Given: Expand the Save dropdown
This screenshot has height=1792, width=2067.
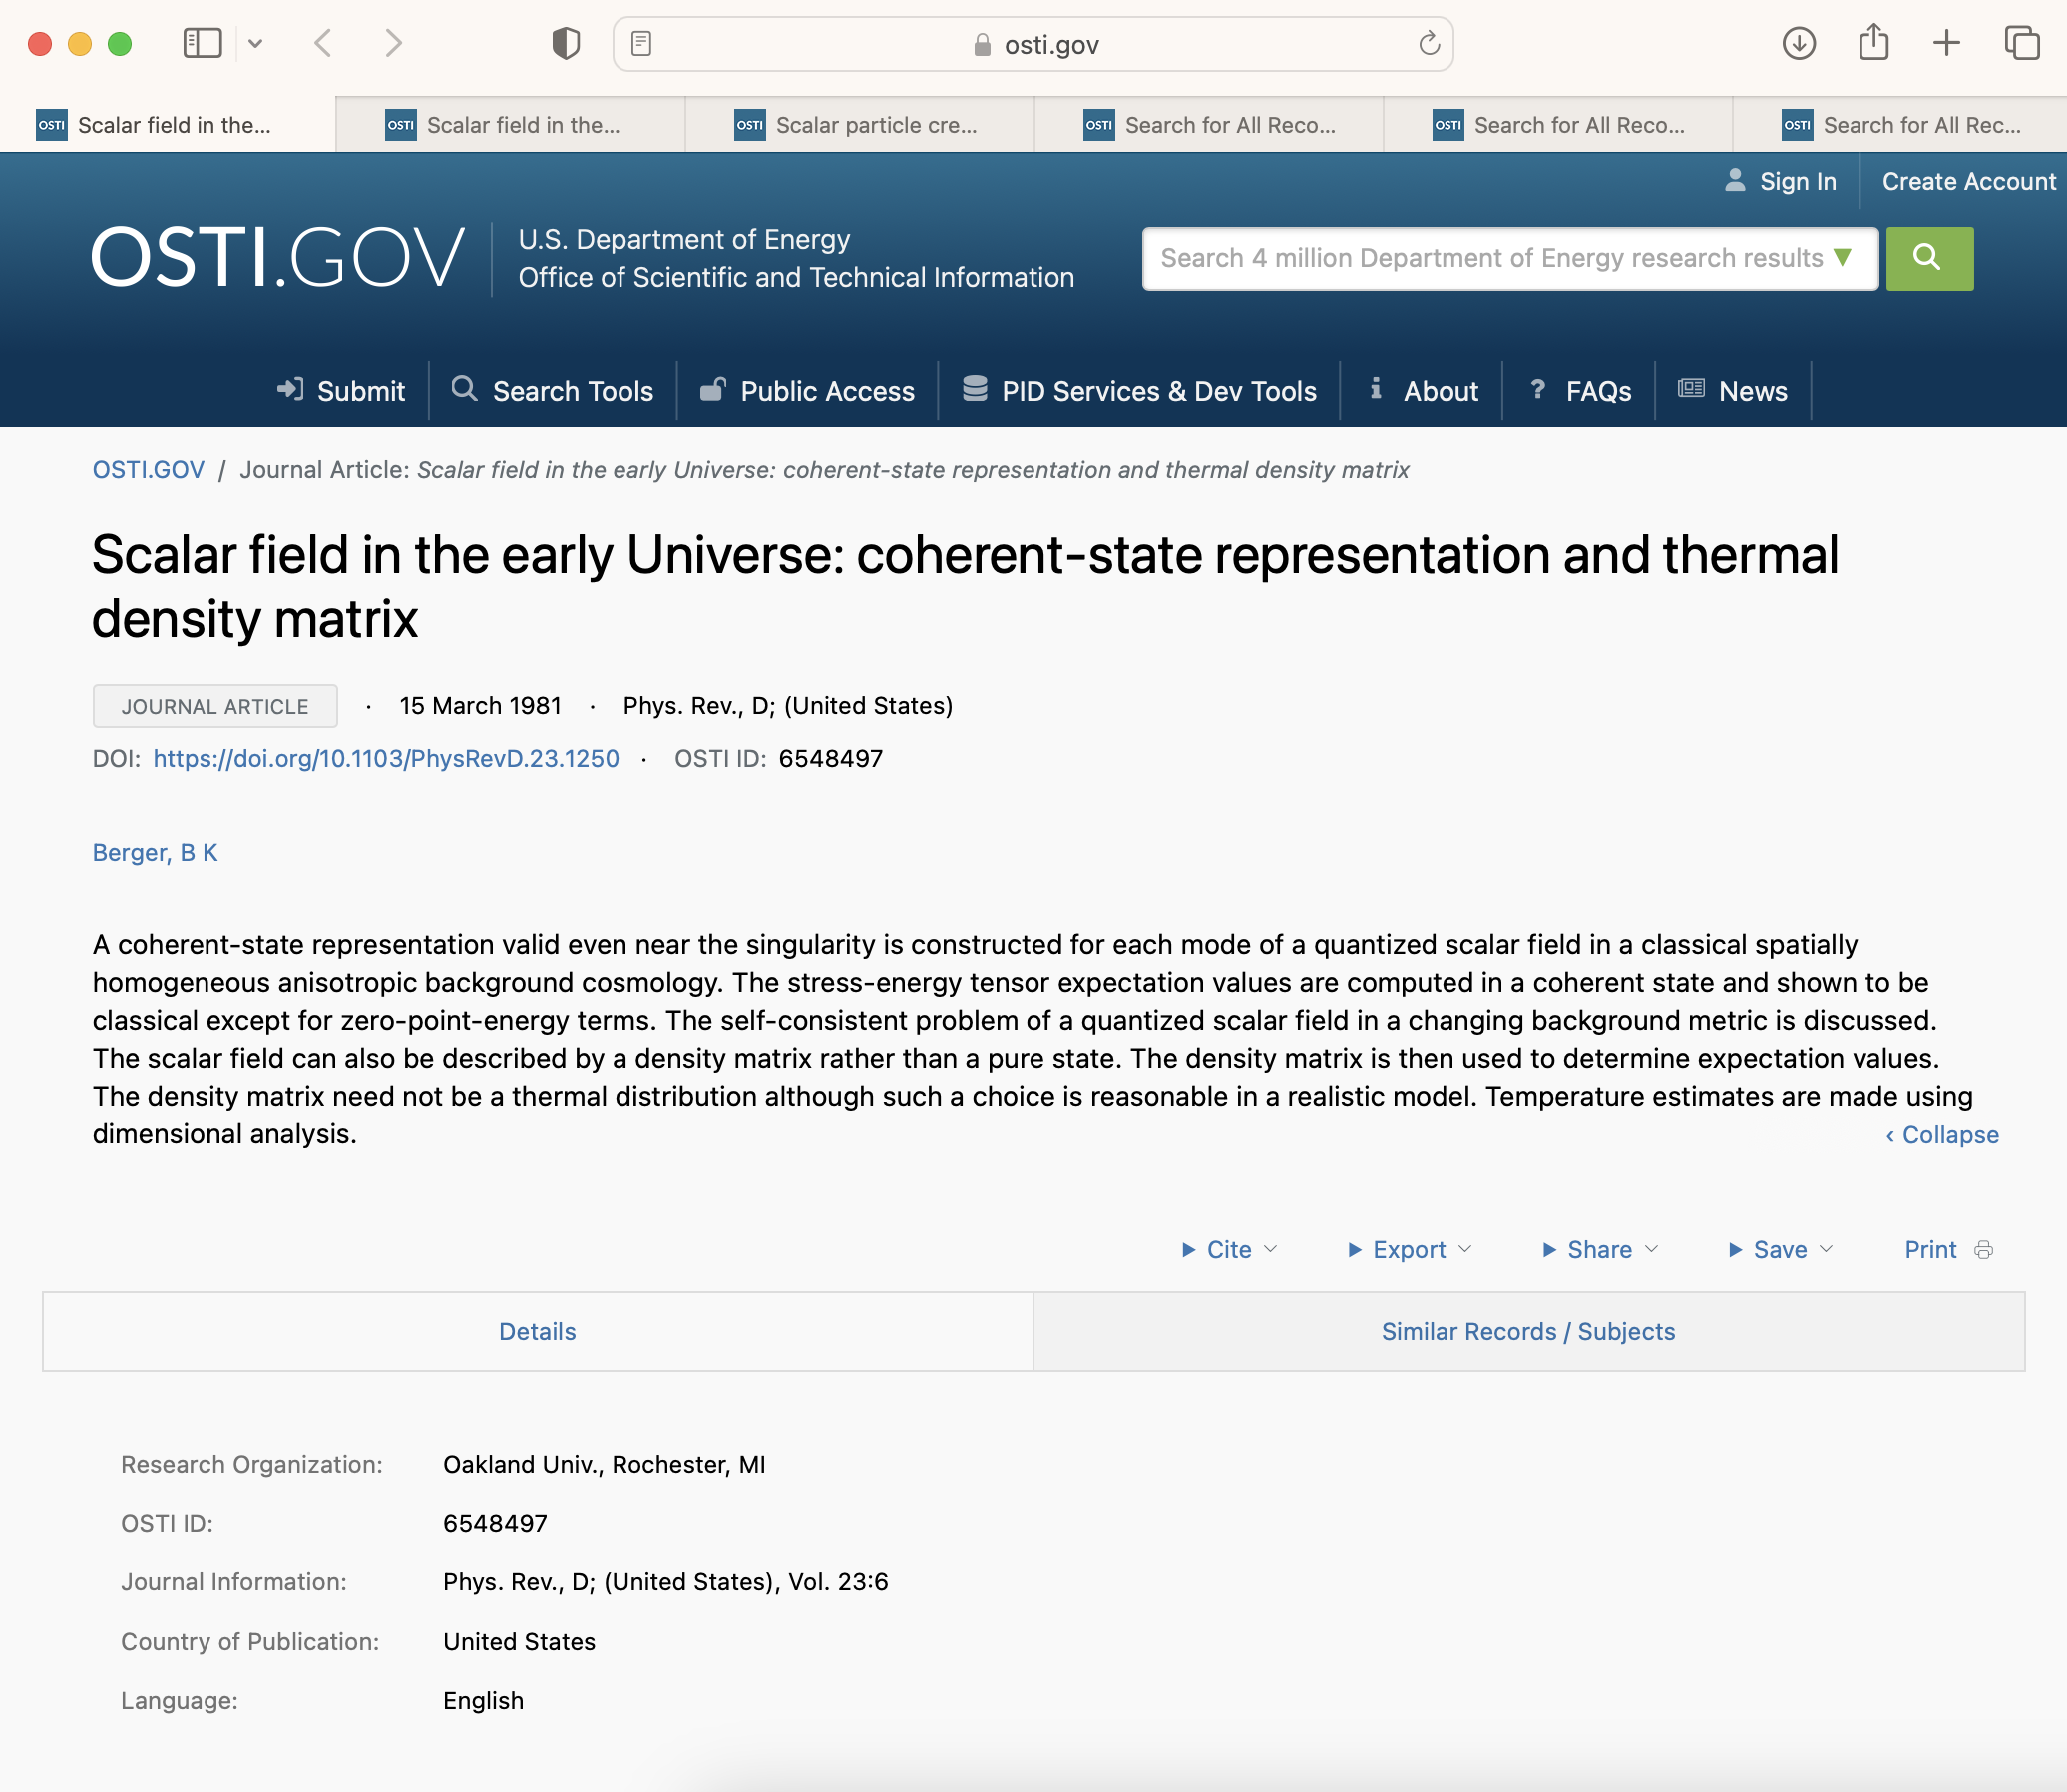Looking at the screenshot, I should 1780,1250.
